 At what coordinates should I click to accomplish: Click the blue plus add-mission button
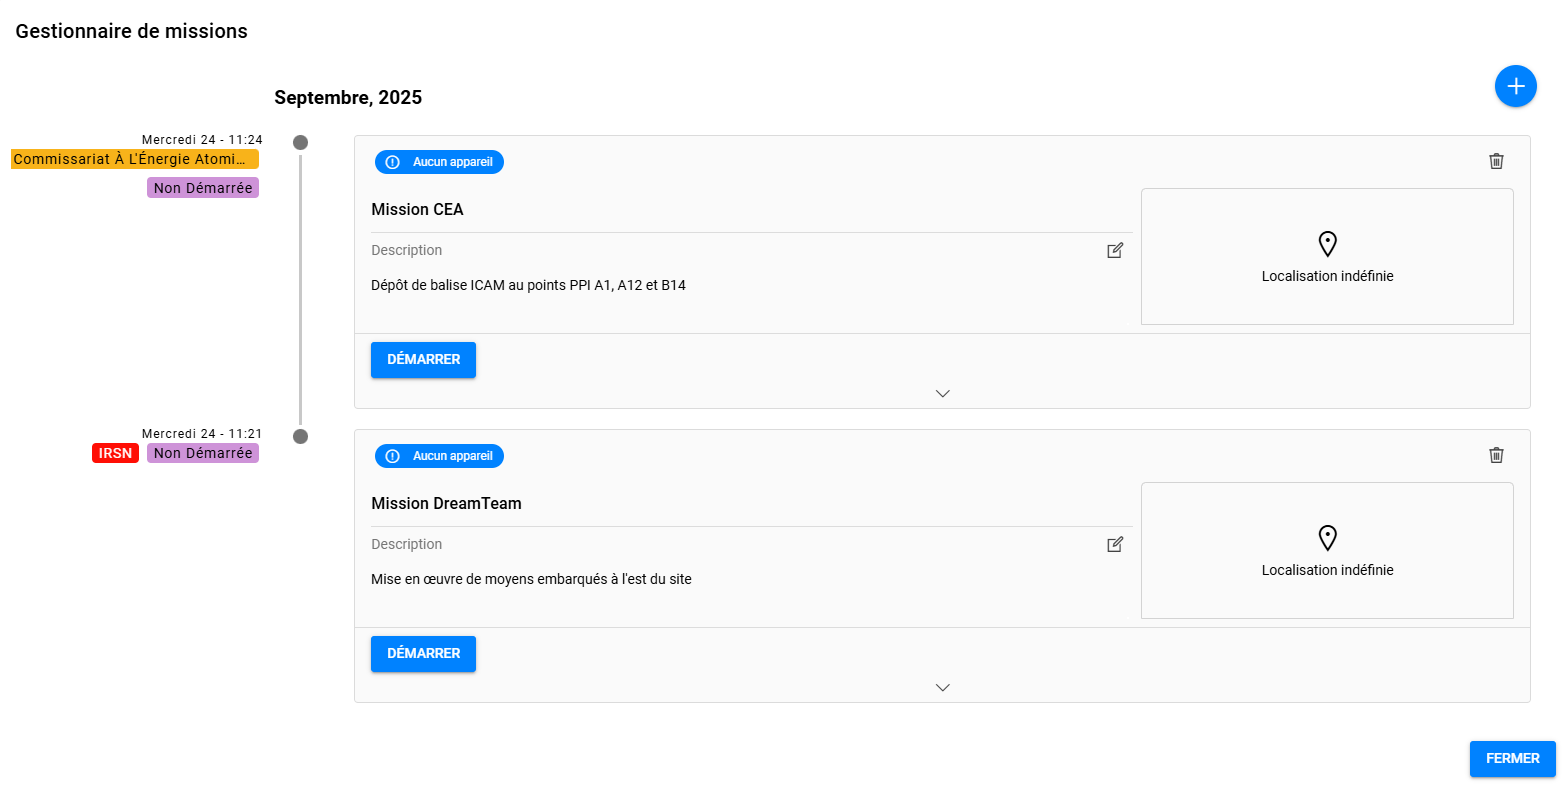[1515, 86]
